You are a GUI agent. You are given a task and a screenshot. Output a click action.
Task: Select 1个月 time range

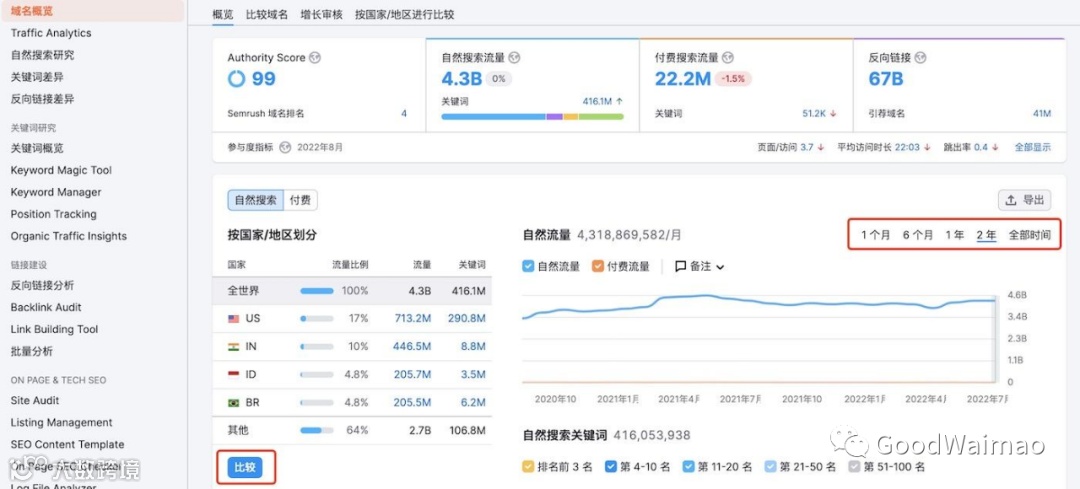(x=875, y=235)
